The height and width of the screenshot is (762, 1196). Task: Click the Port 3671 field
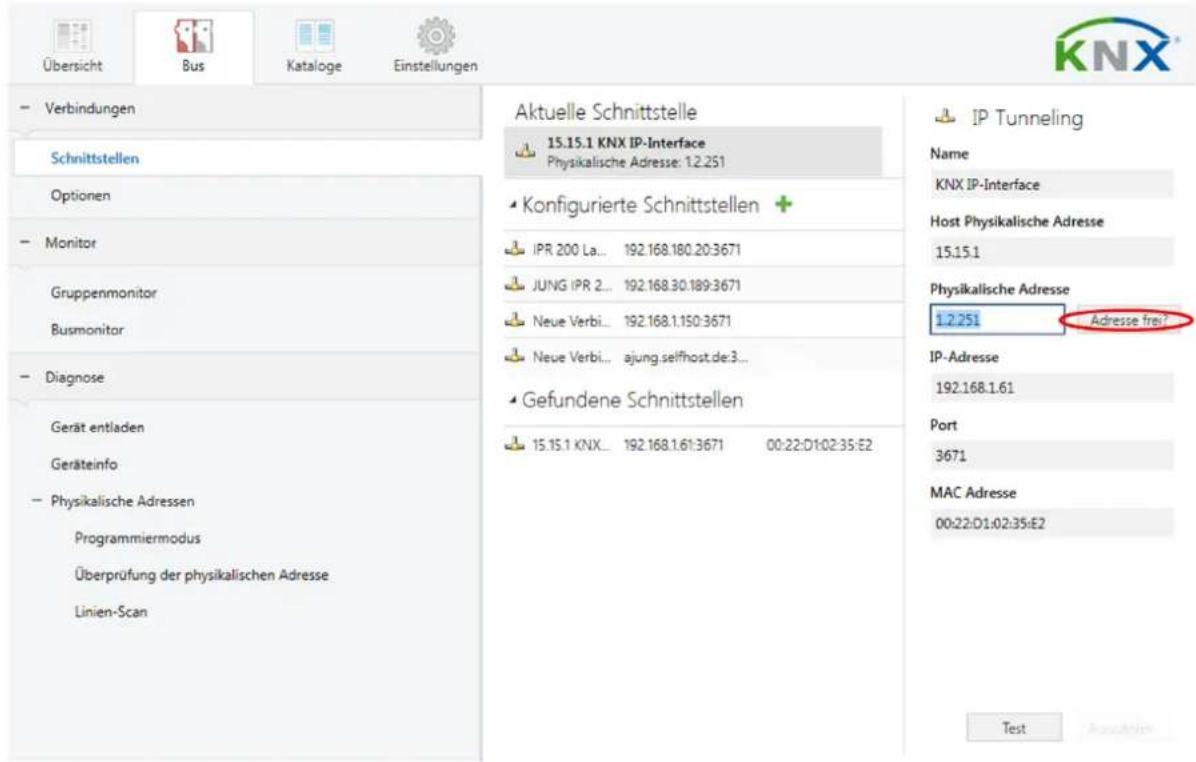(1051, 455)
